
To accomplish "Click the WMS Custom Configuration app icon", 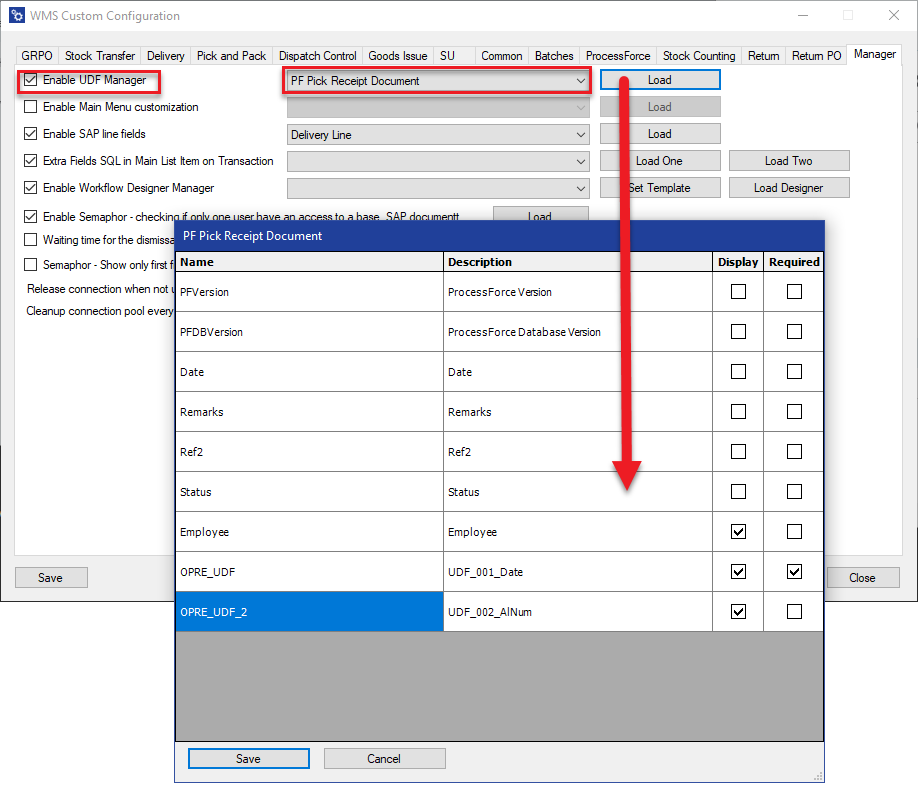I will (15, 16).
